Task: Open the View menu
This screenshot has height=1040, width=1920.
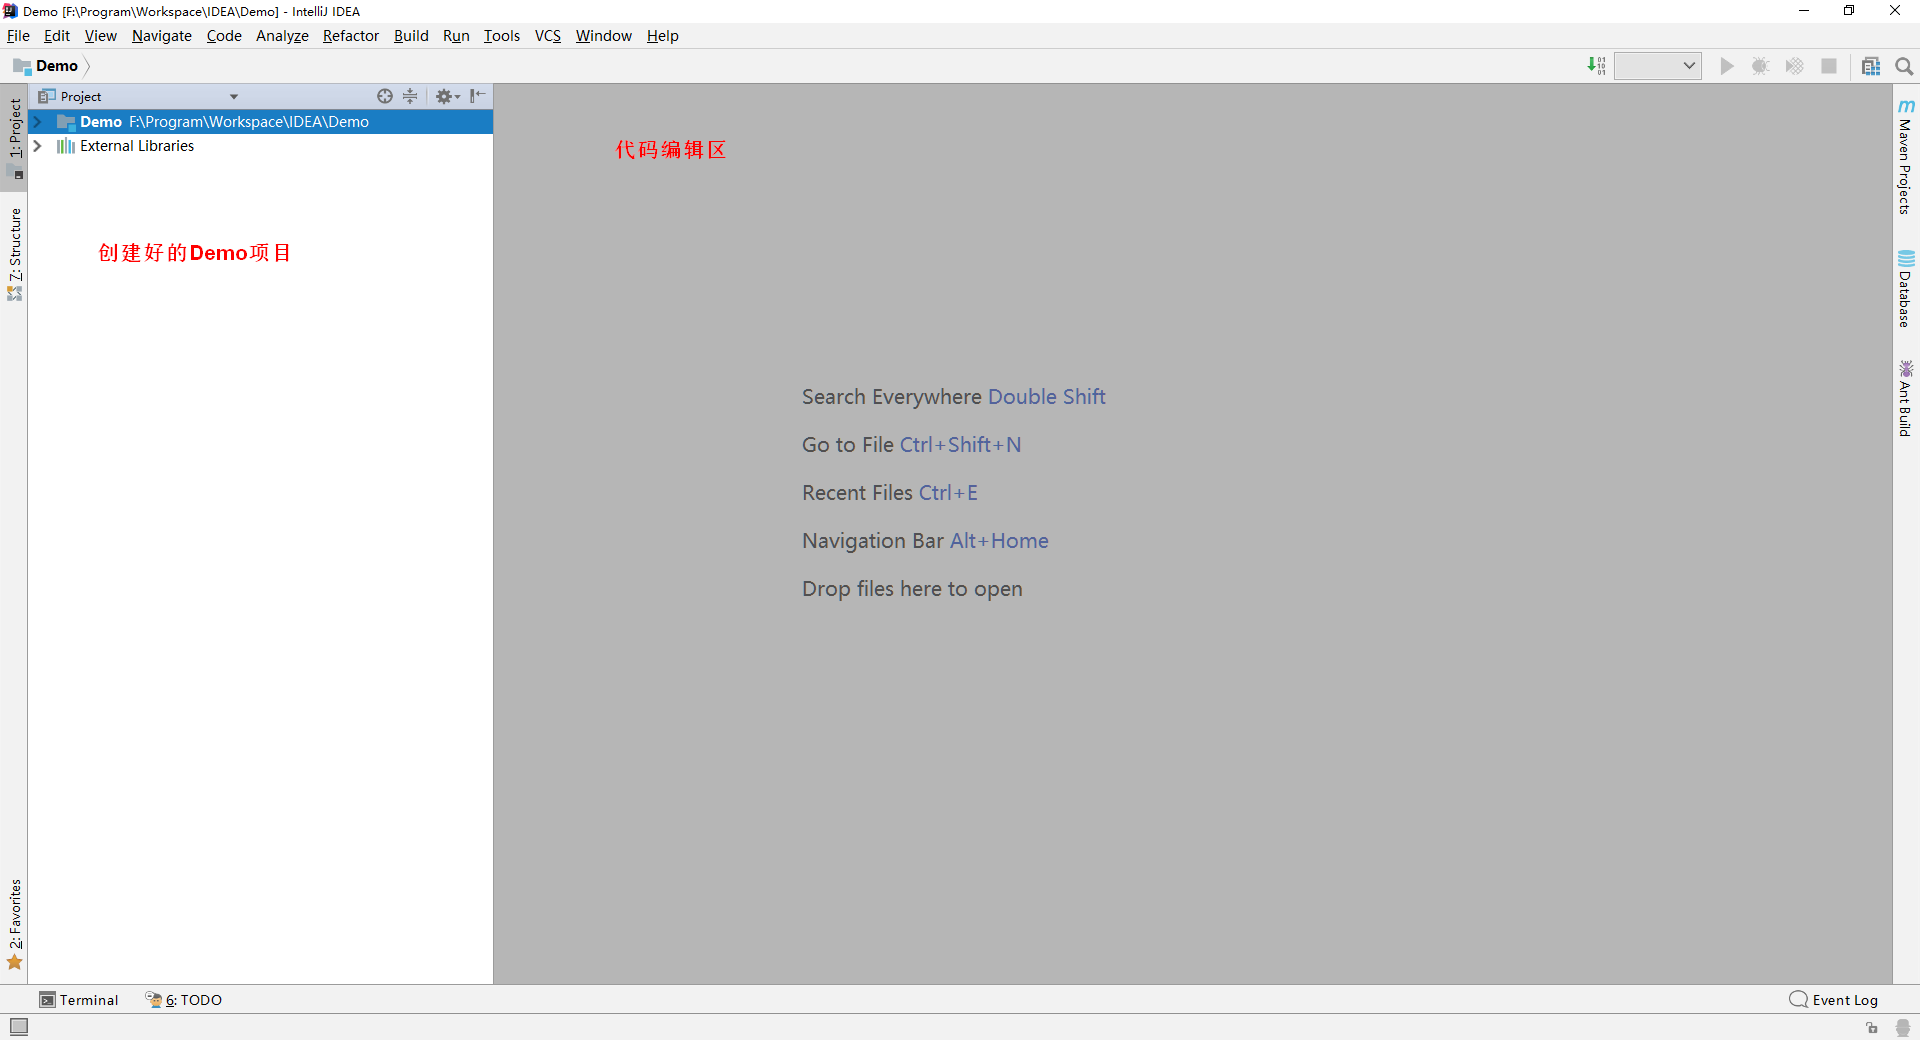Action: point(100,36)
